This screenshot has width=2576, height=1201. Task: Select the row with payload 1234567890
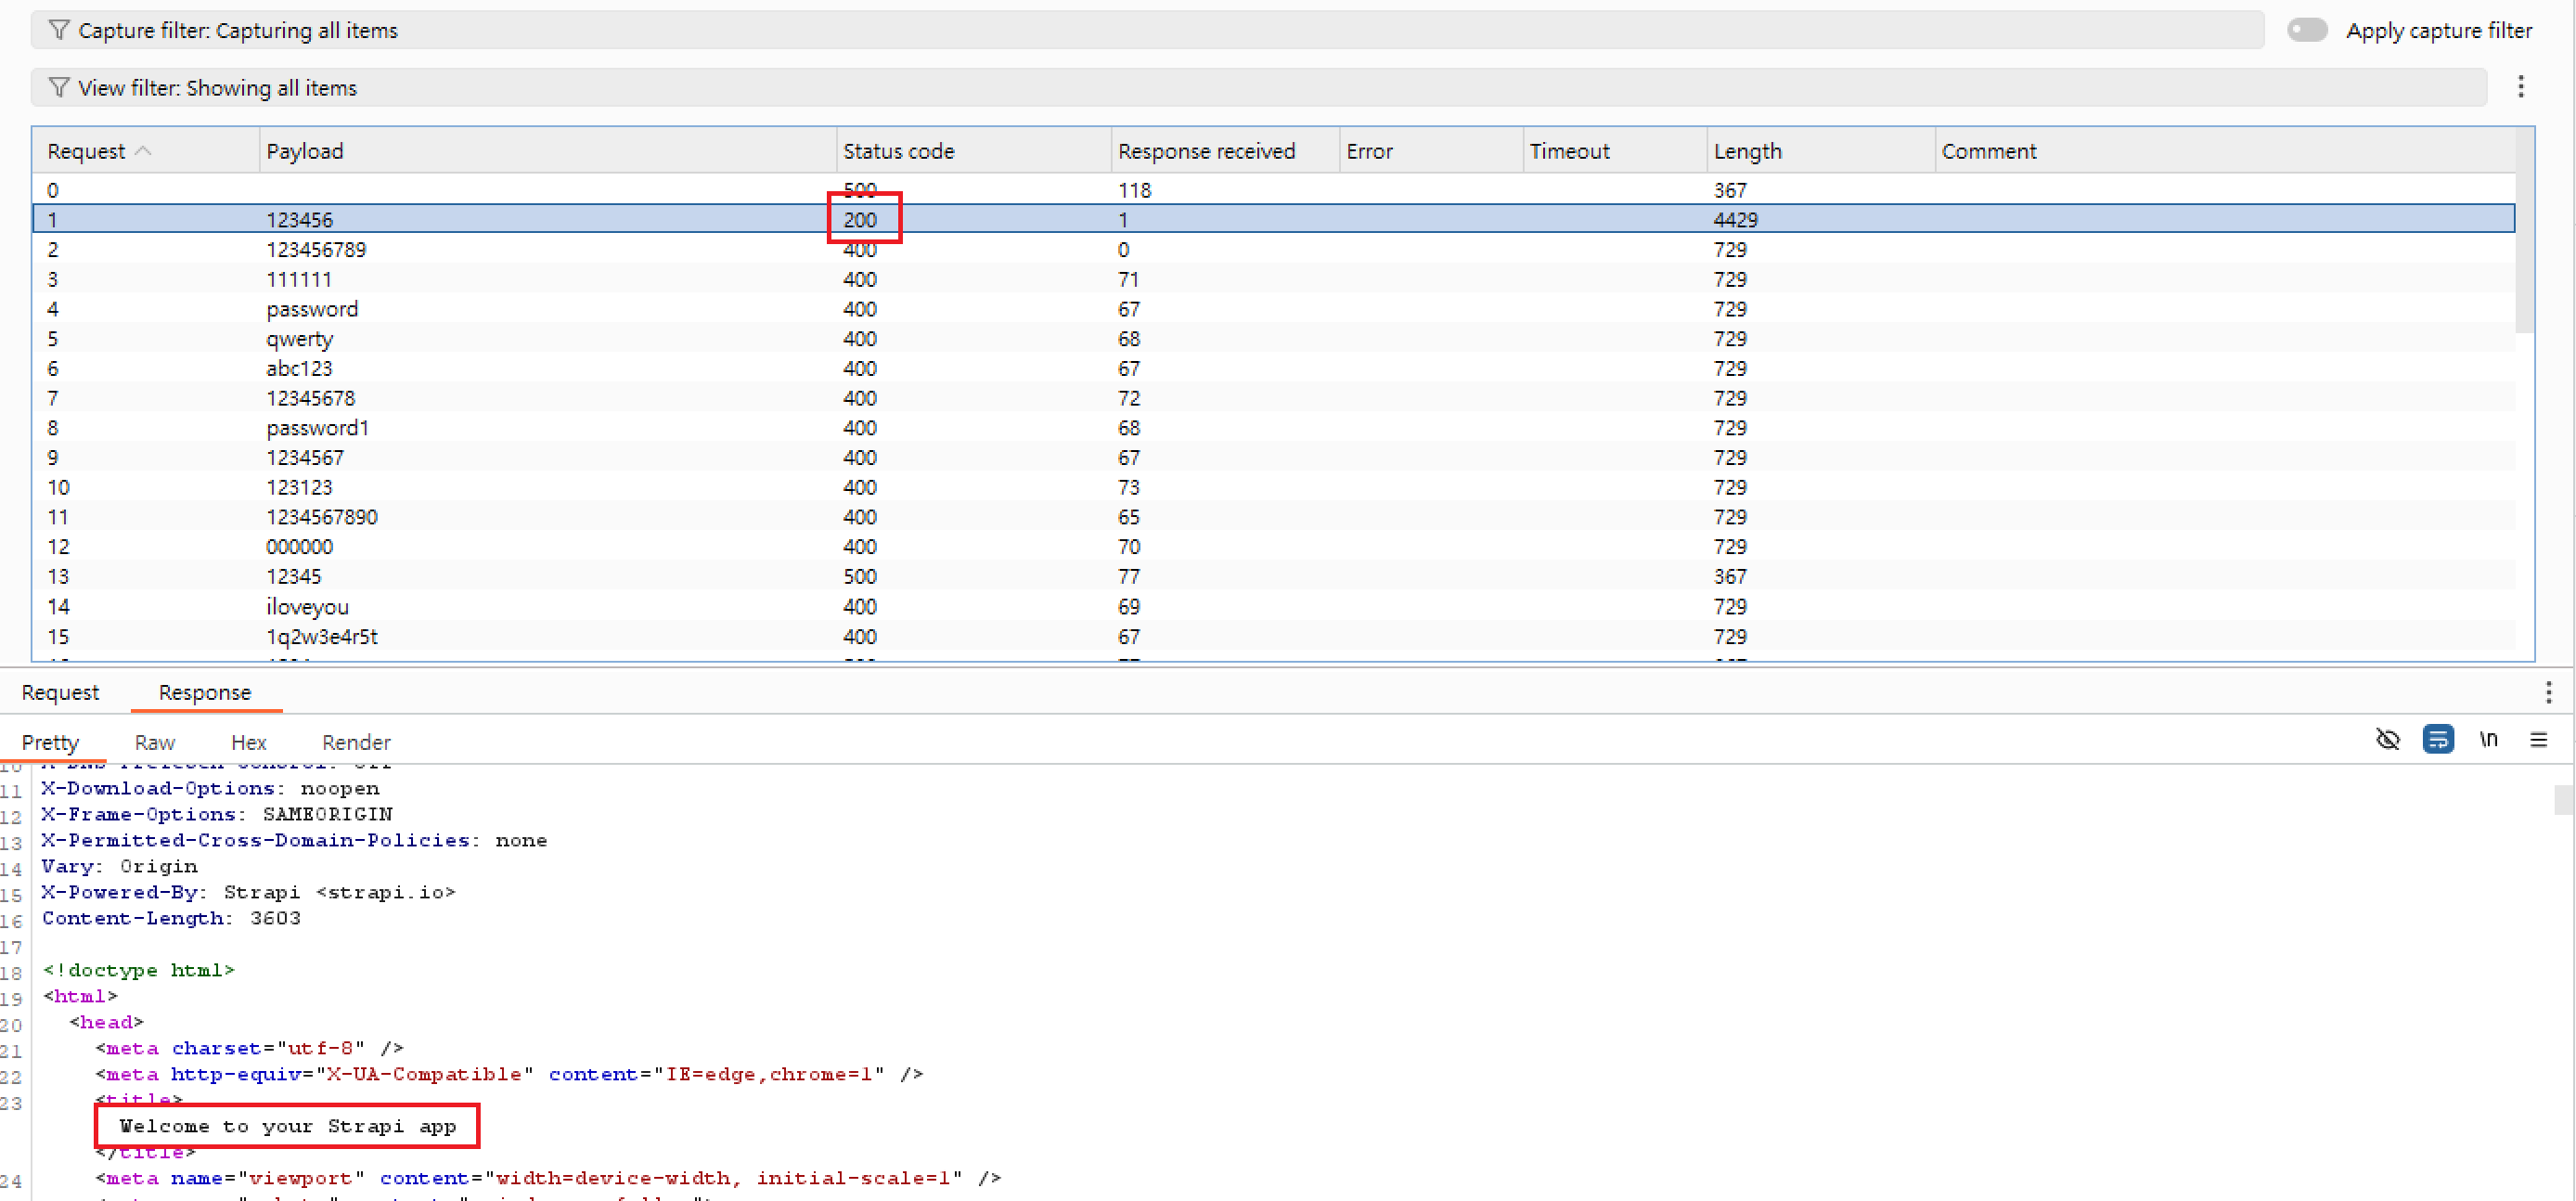pyautogui.click(x=1273, y=517)
